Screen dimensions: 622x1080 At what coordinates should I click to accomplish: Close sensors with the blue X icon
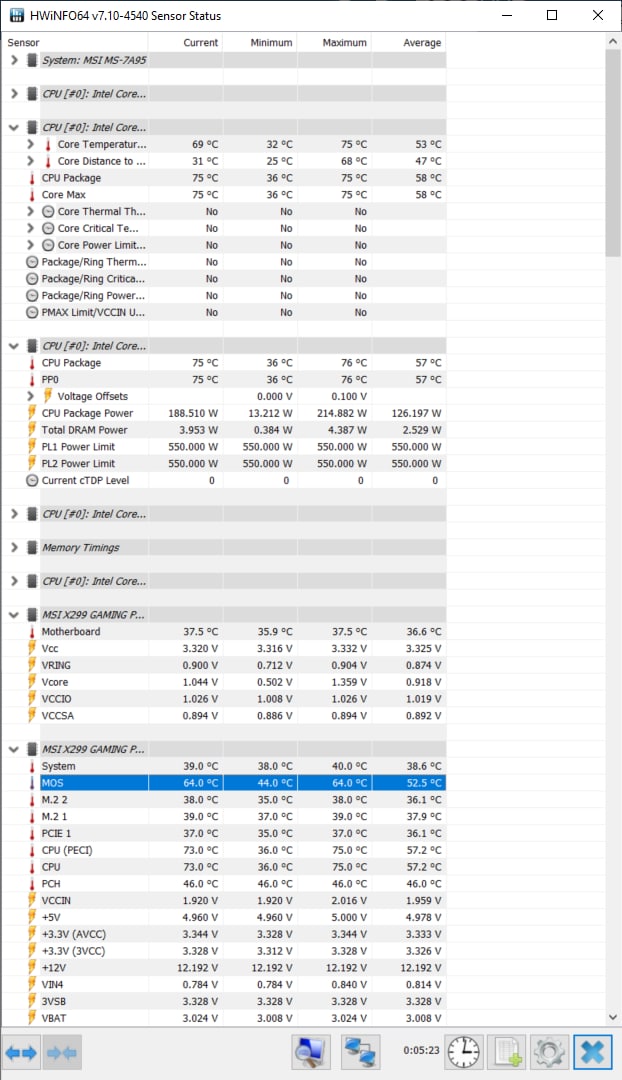coord(592,1052)
